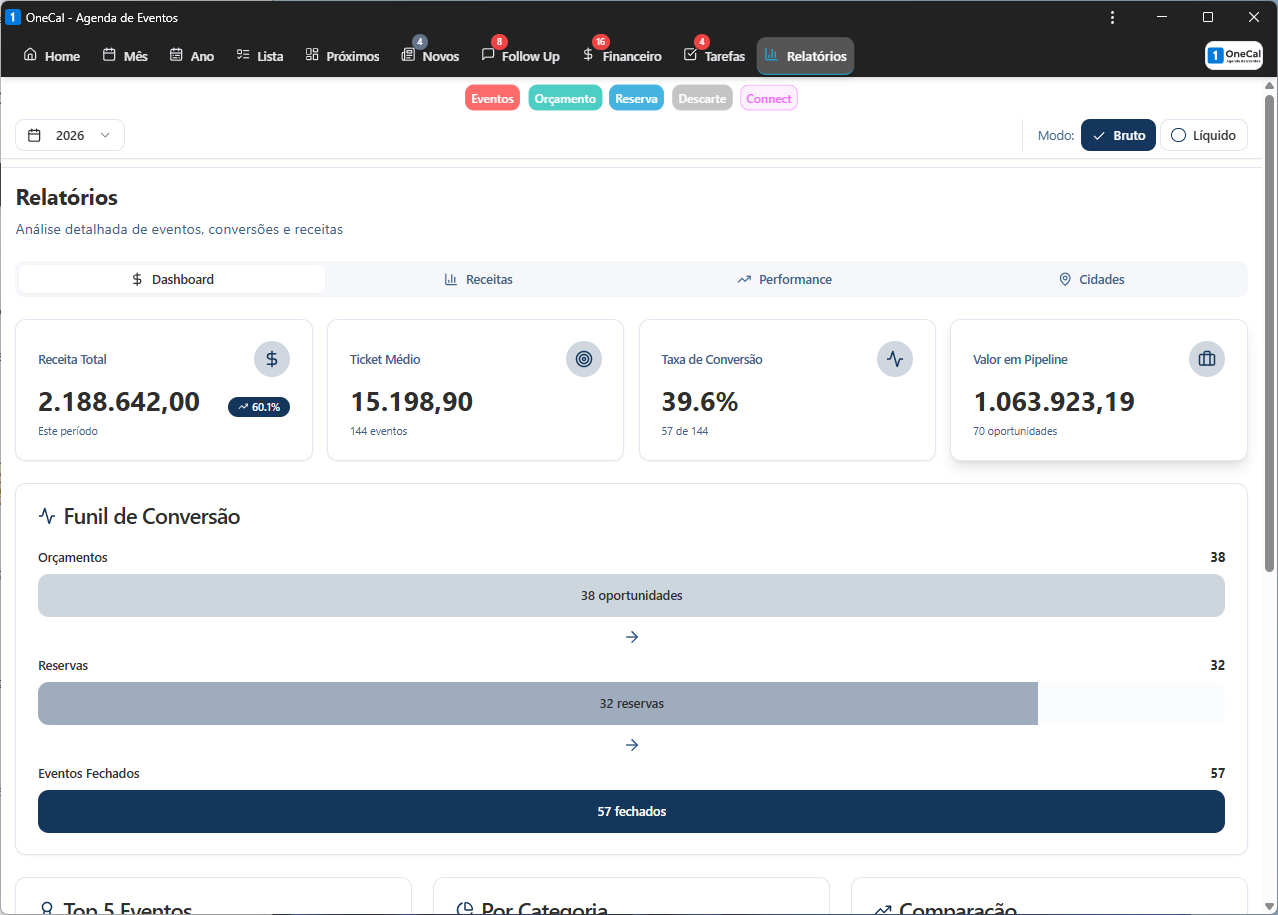Open the Financeiro section
Screen dimensions: 1278x915
point(622,56)
